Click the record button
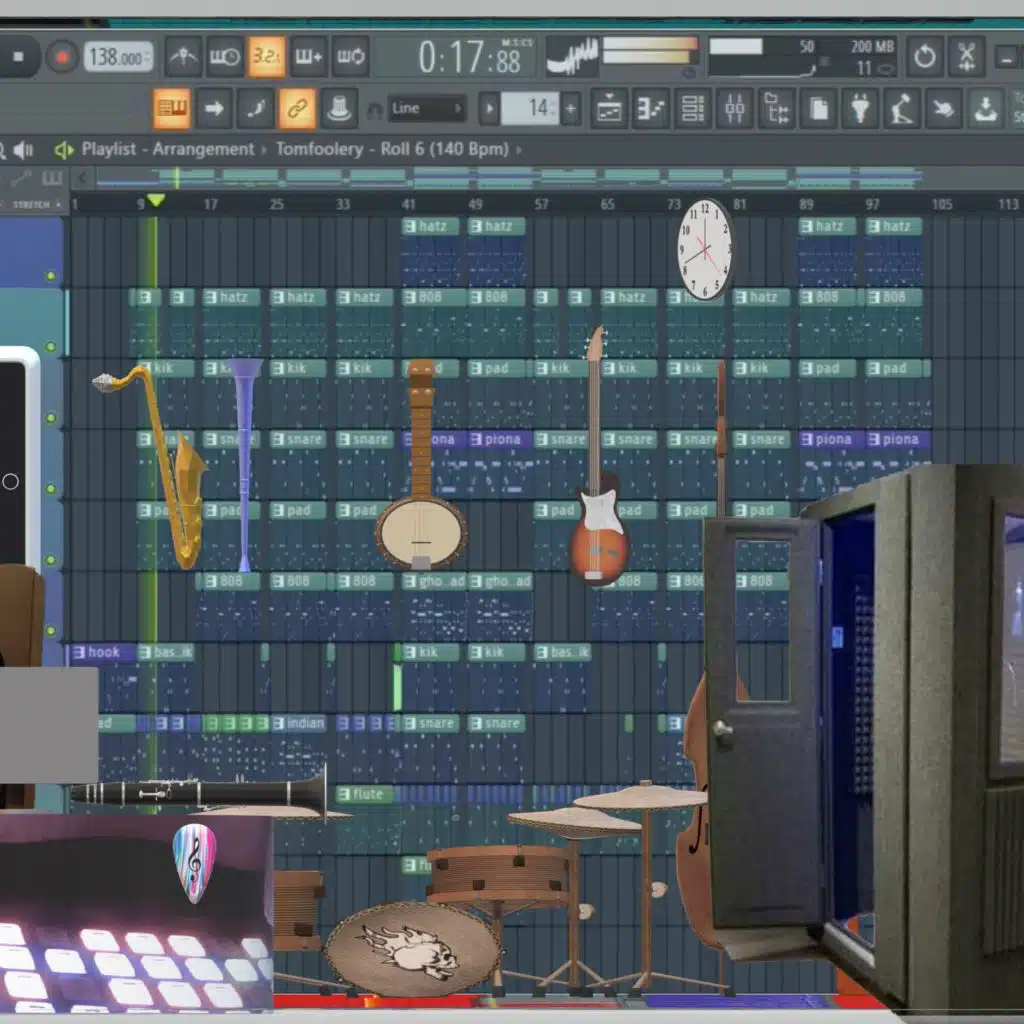Viewport: 1024px width, 1024px height. tap(62, 57)
